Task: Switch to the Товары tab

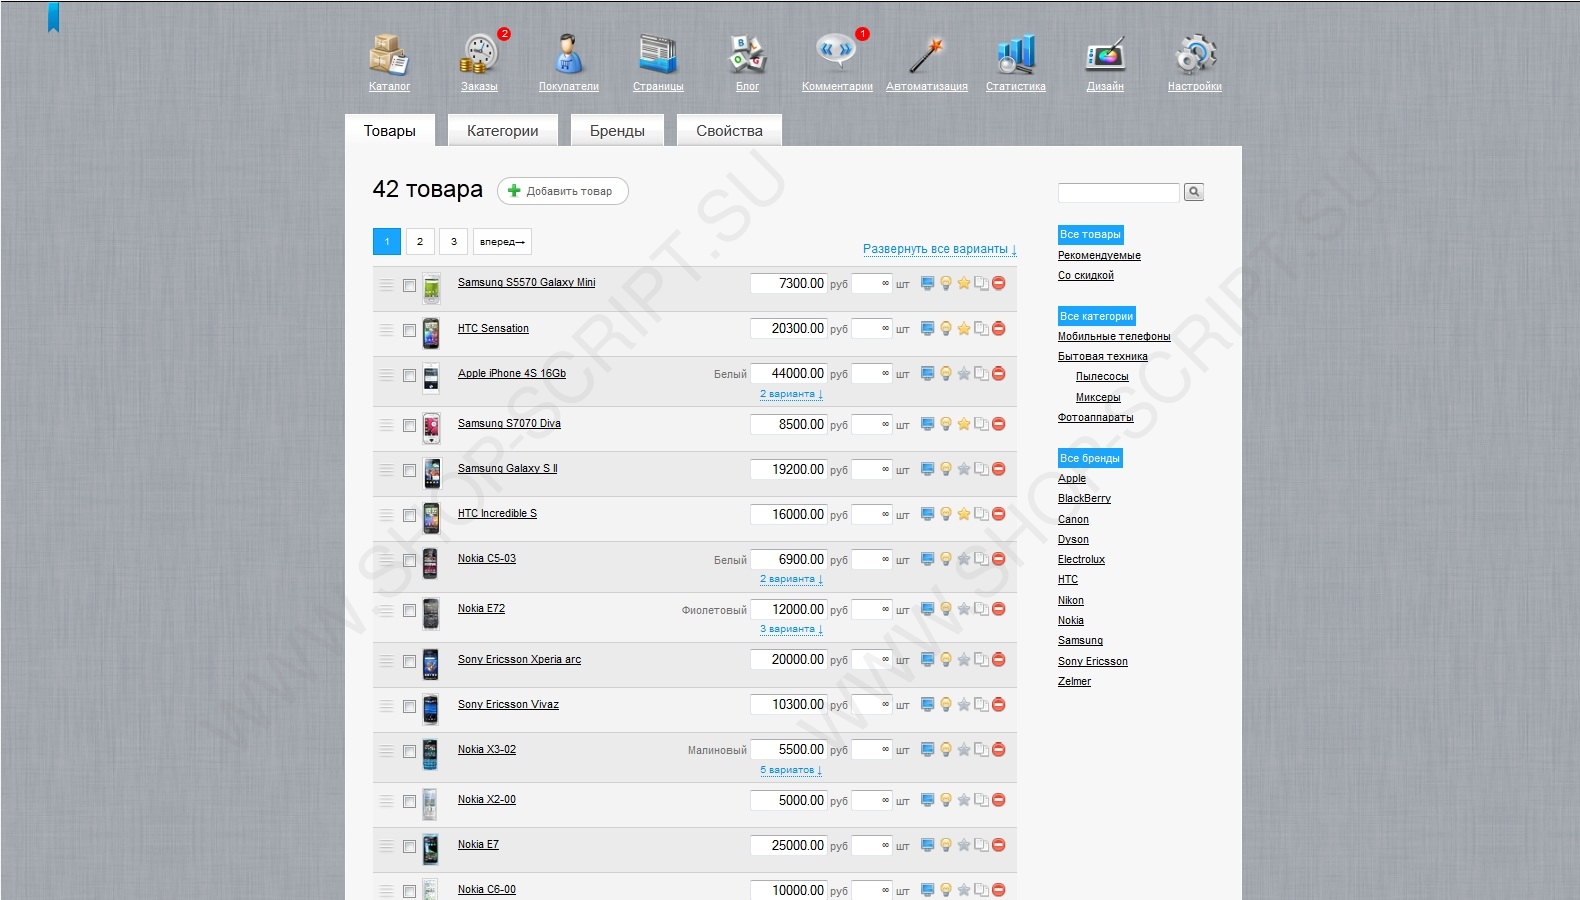Action: pos(390,131)
